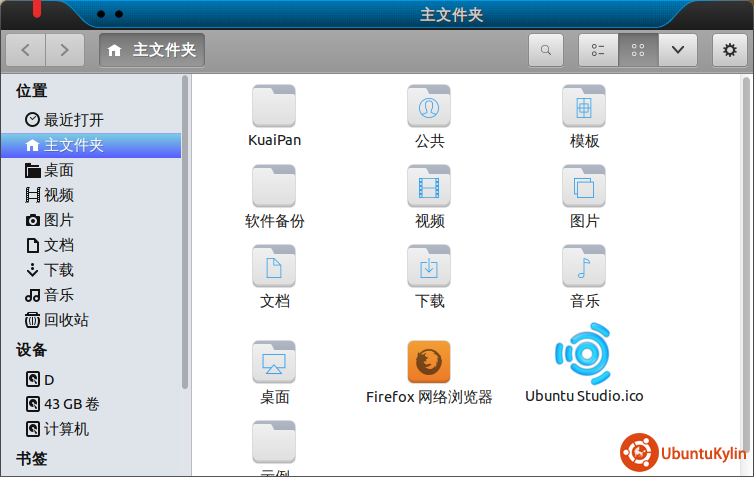The height and width of the screenshot is (477, 754).
Task: Open the KuaiPan folder
Action: (274, 107)
